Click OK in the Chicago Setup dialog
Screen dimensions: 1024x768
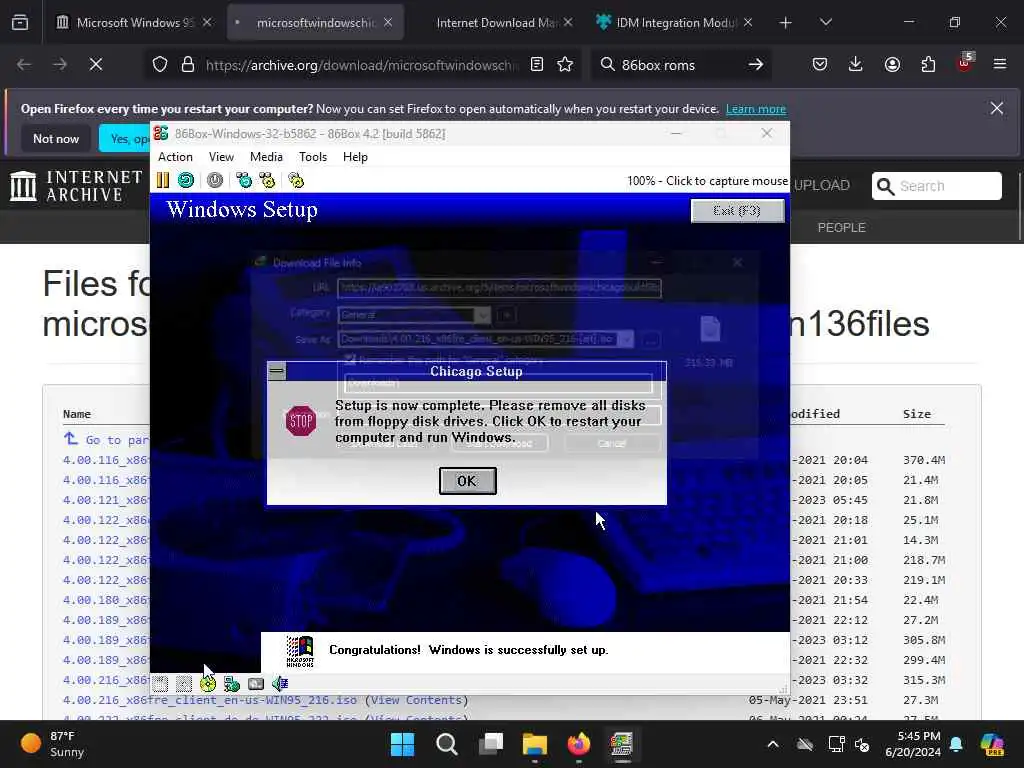pos(468,481)
